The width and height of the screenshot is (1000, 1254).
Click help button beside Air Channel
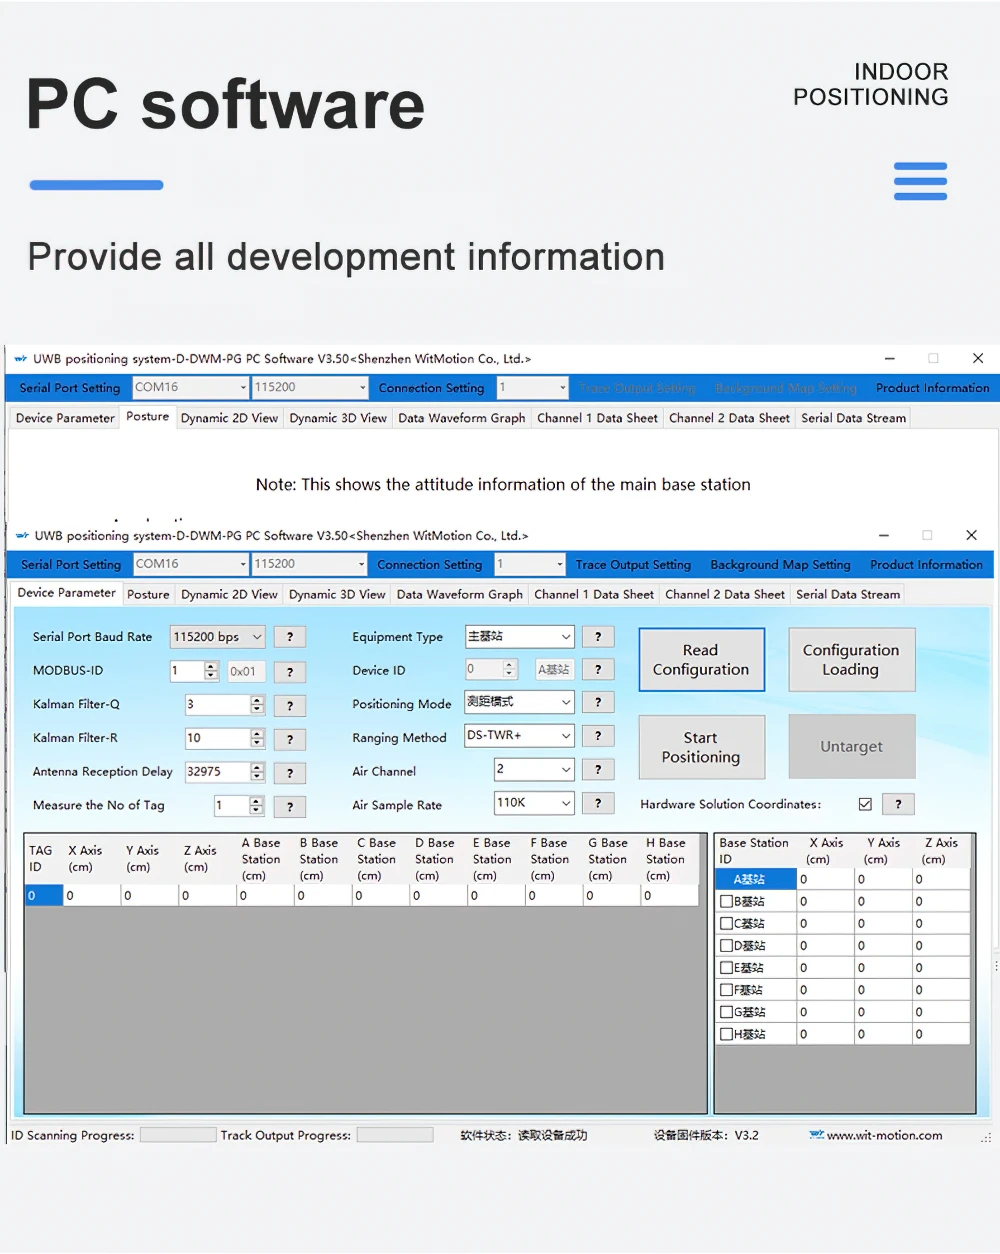coord(598,769)
